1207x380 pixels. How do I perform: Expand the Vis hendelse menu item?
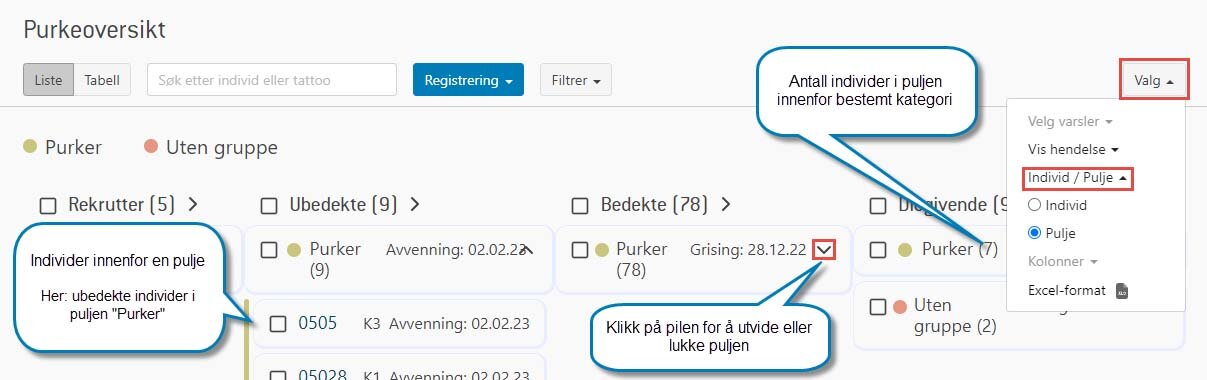(1072, 148)
